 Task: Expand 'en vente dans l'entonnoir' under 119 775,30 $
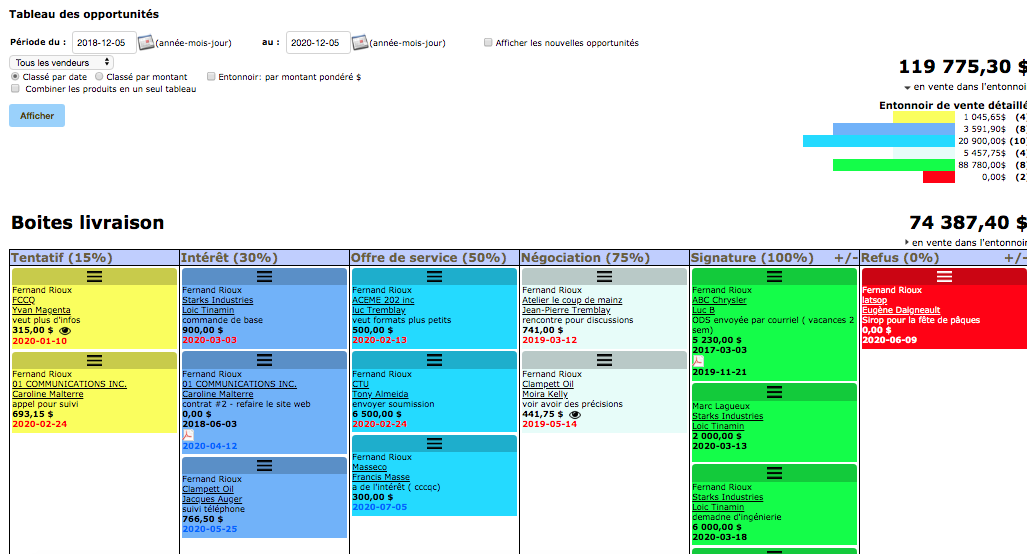point(907,88)
